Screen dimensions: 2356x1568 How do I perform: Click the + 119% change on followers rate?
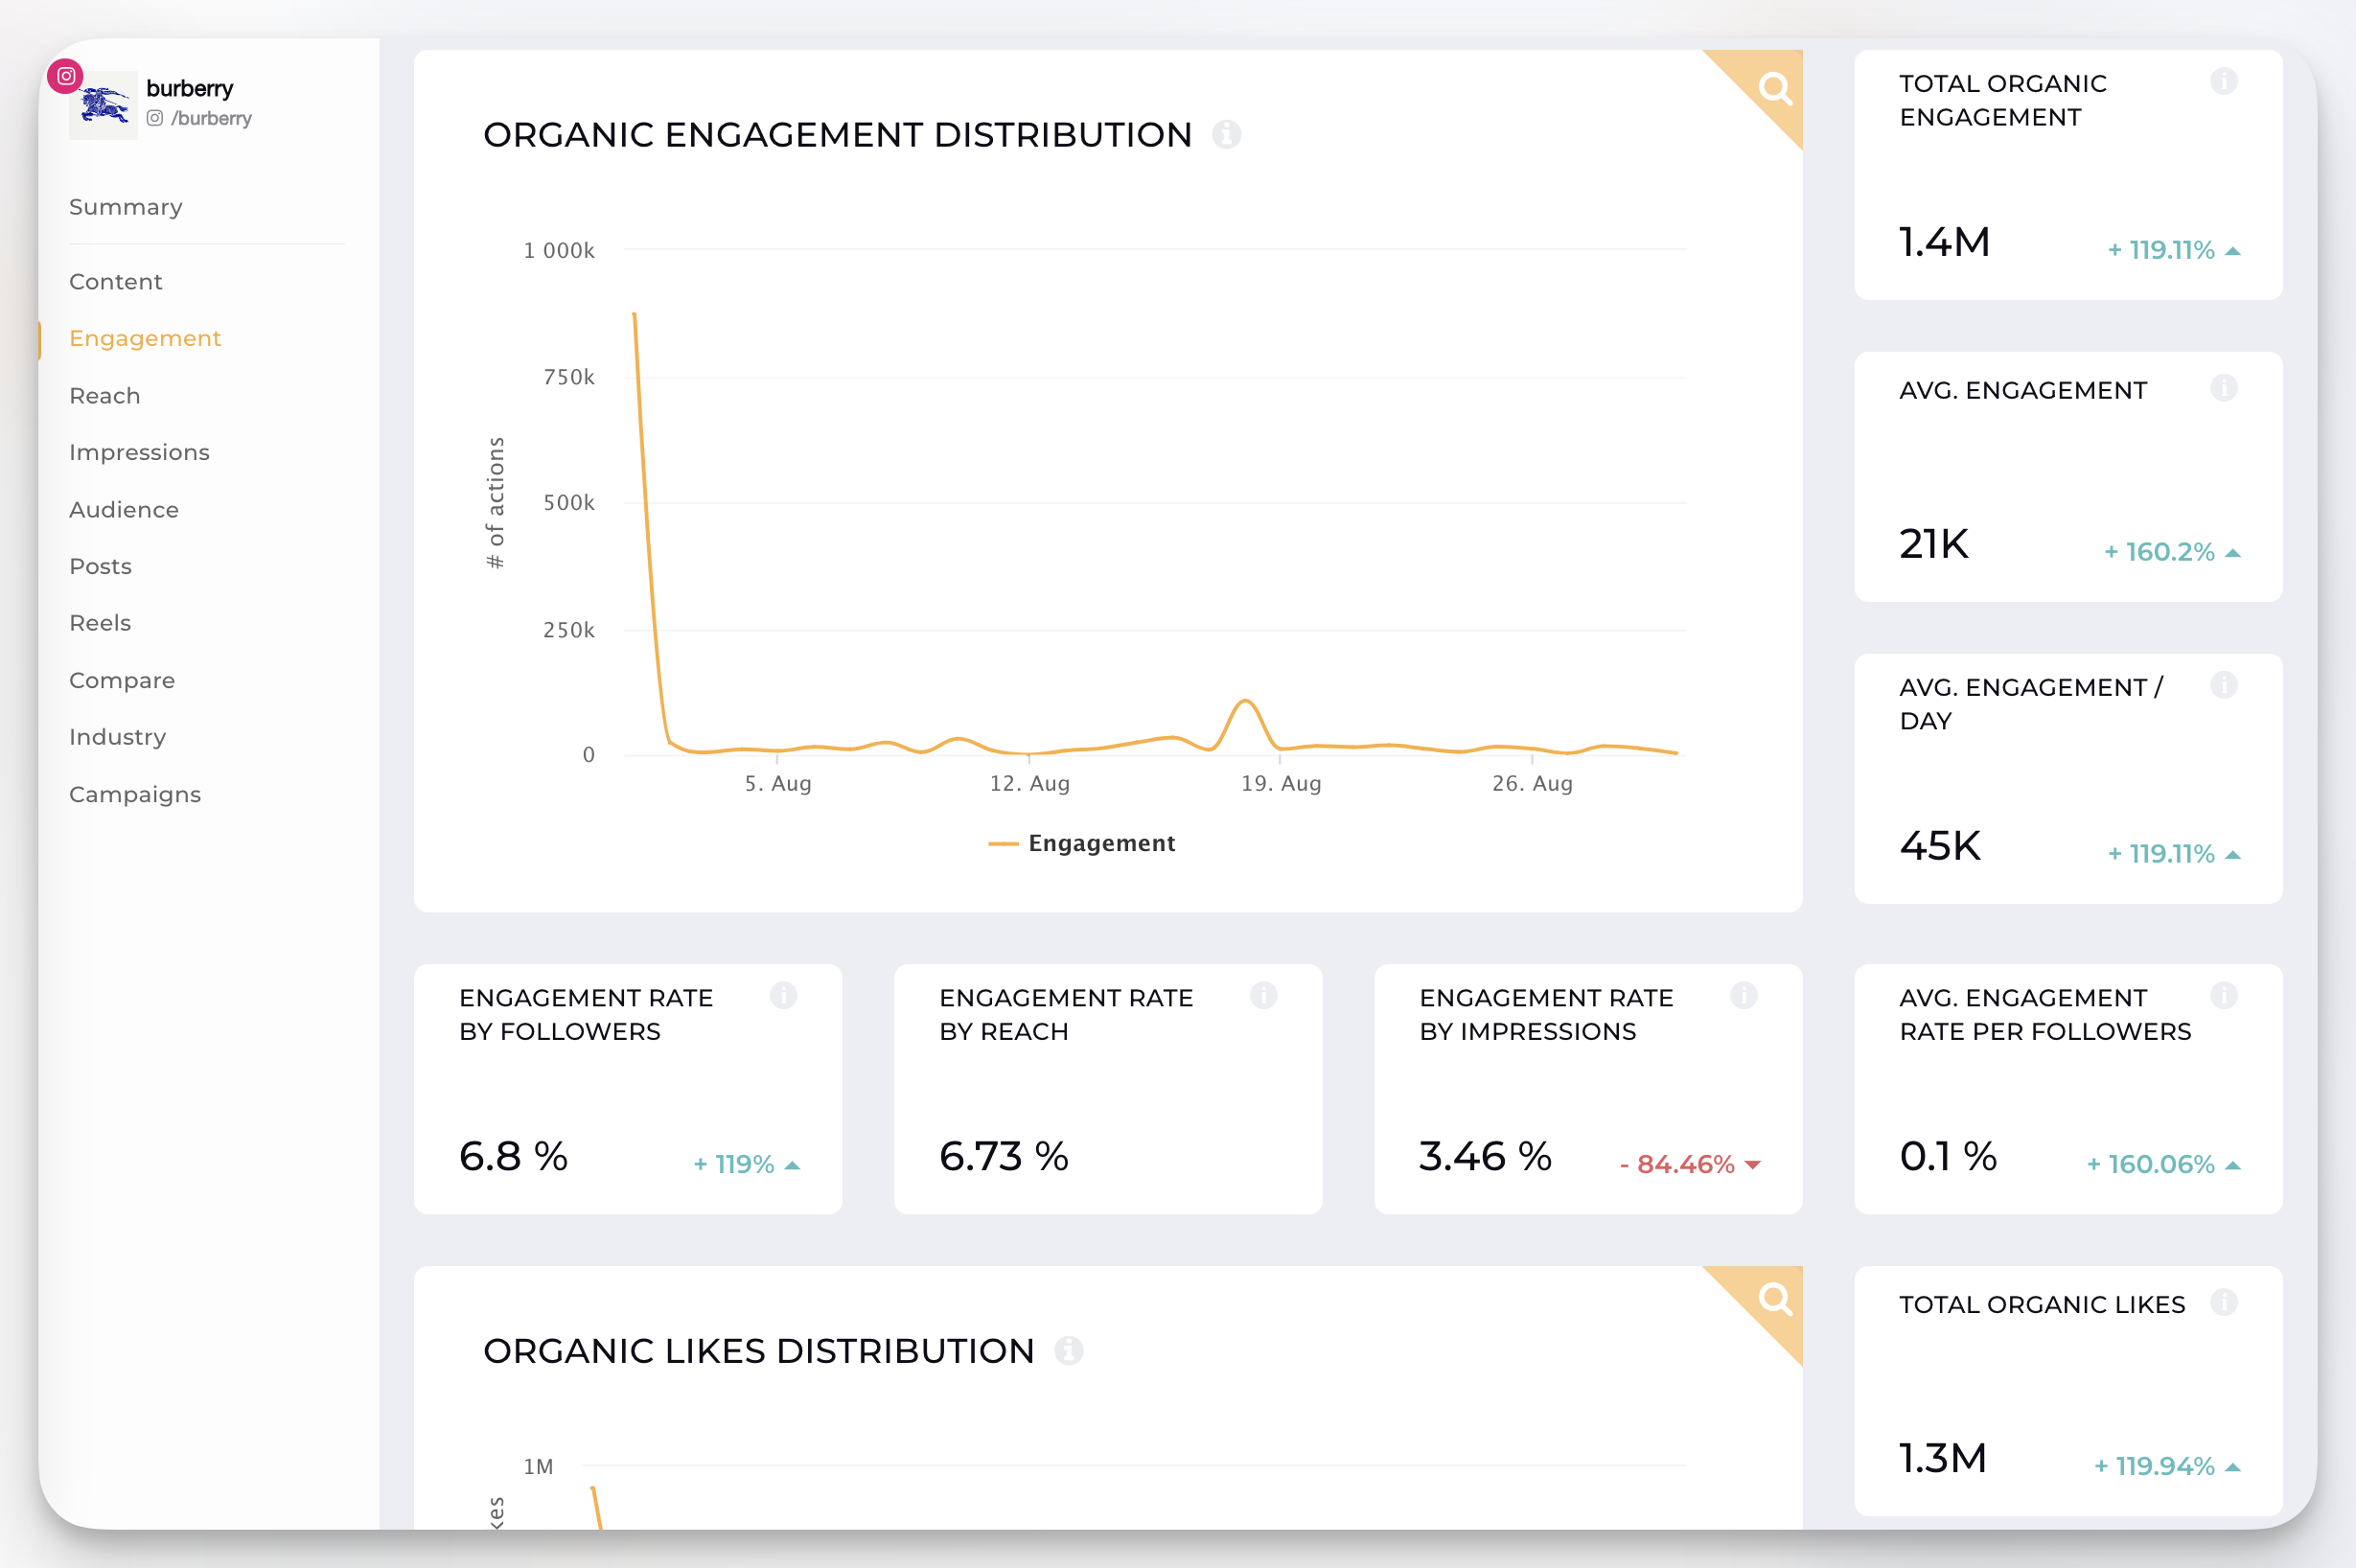(x=747, y=1165)
